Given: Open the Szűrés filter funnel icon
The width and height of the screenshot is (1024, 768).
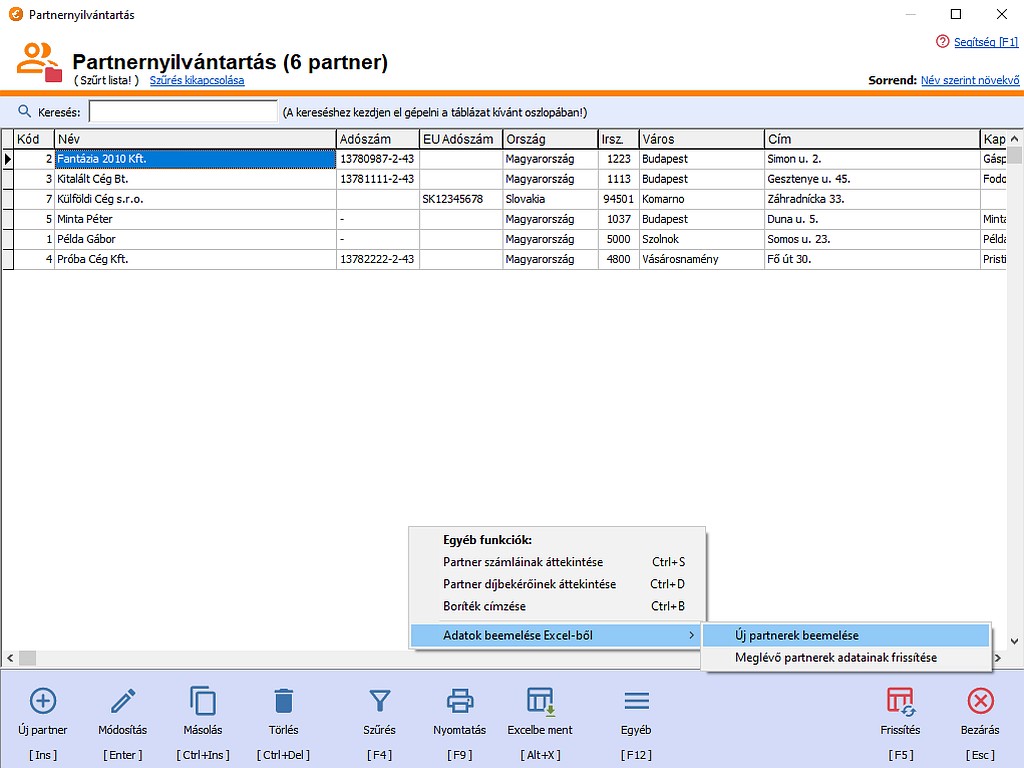Looking at the screenshot, I should pyautogui.click(x=379, y=701).
